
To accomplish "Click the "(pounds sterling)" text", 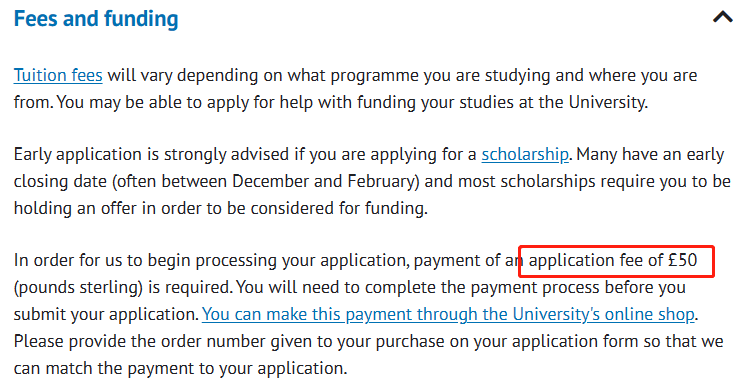I will pos(78,287).
